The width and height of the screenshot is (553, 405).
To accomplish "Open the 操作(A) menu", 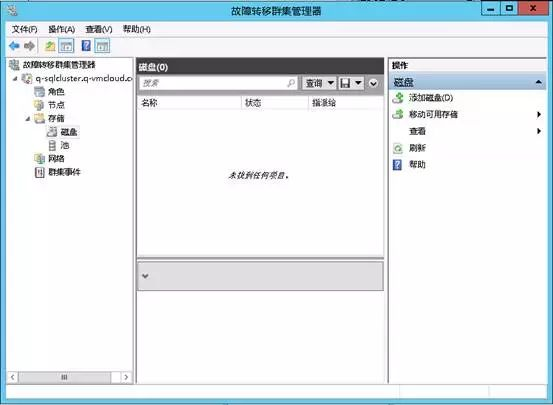I will 62,30.
